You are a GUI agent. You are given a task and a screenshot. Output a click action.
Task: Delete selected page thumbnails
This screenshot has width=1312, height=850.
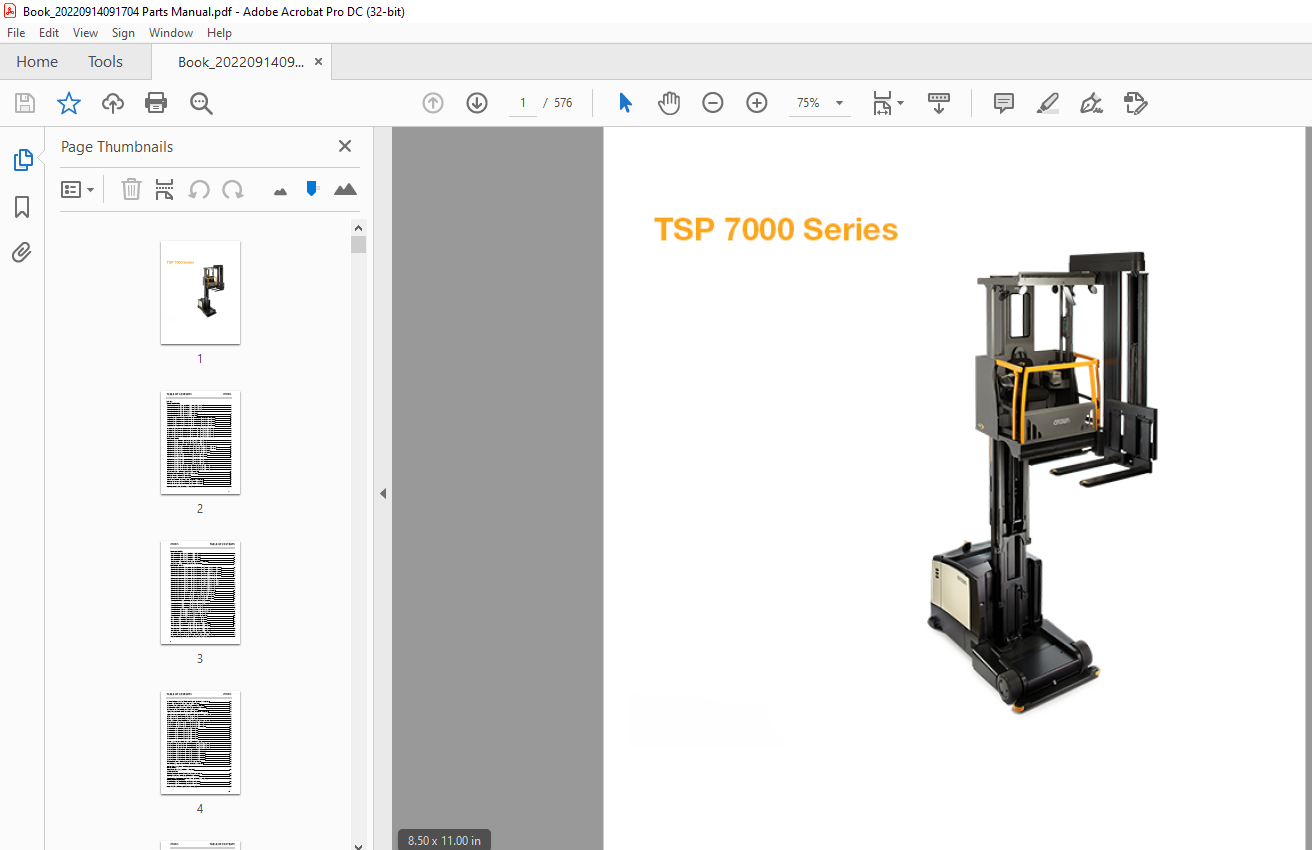click(x=131, y=189)
